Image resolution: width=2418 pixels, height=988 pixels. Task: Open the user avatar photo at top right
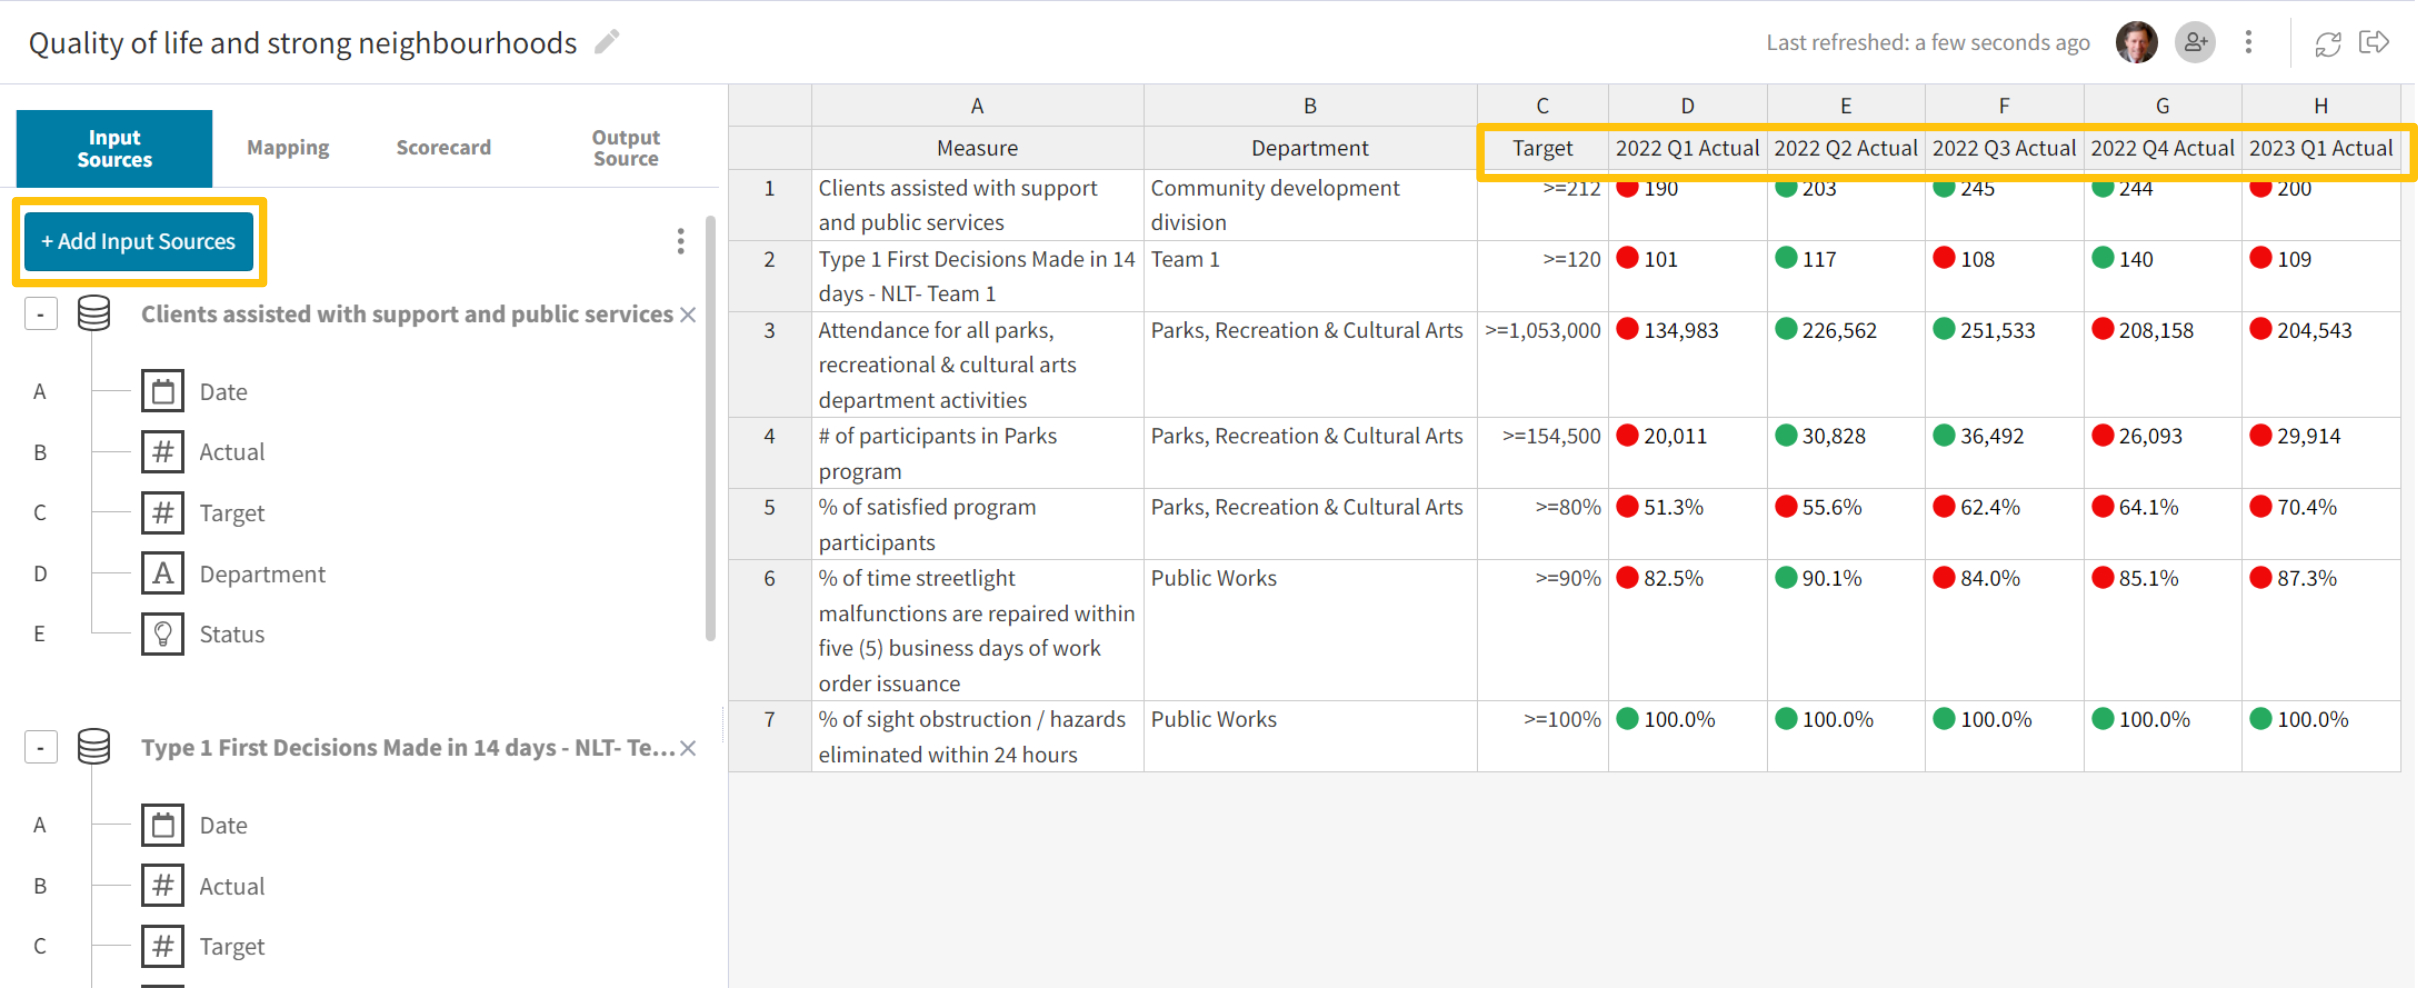pos(2137,42)
